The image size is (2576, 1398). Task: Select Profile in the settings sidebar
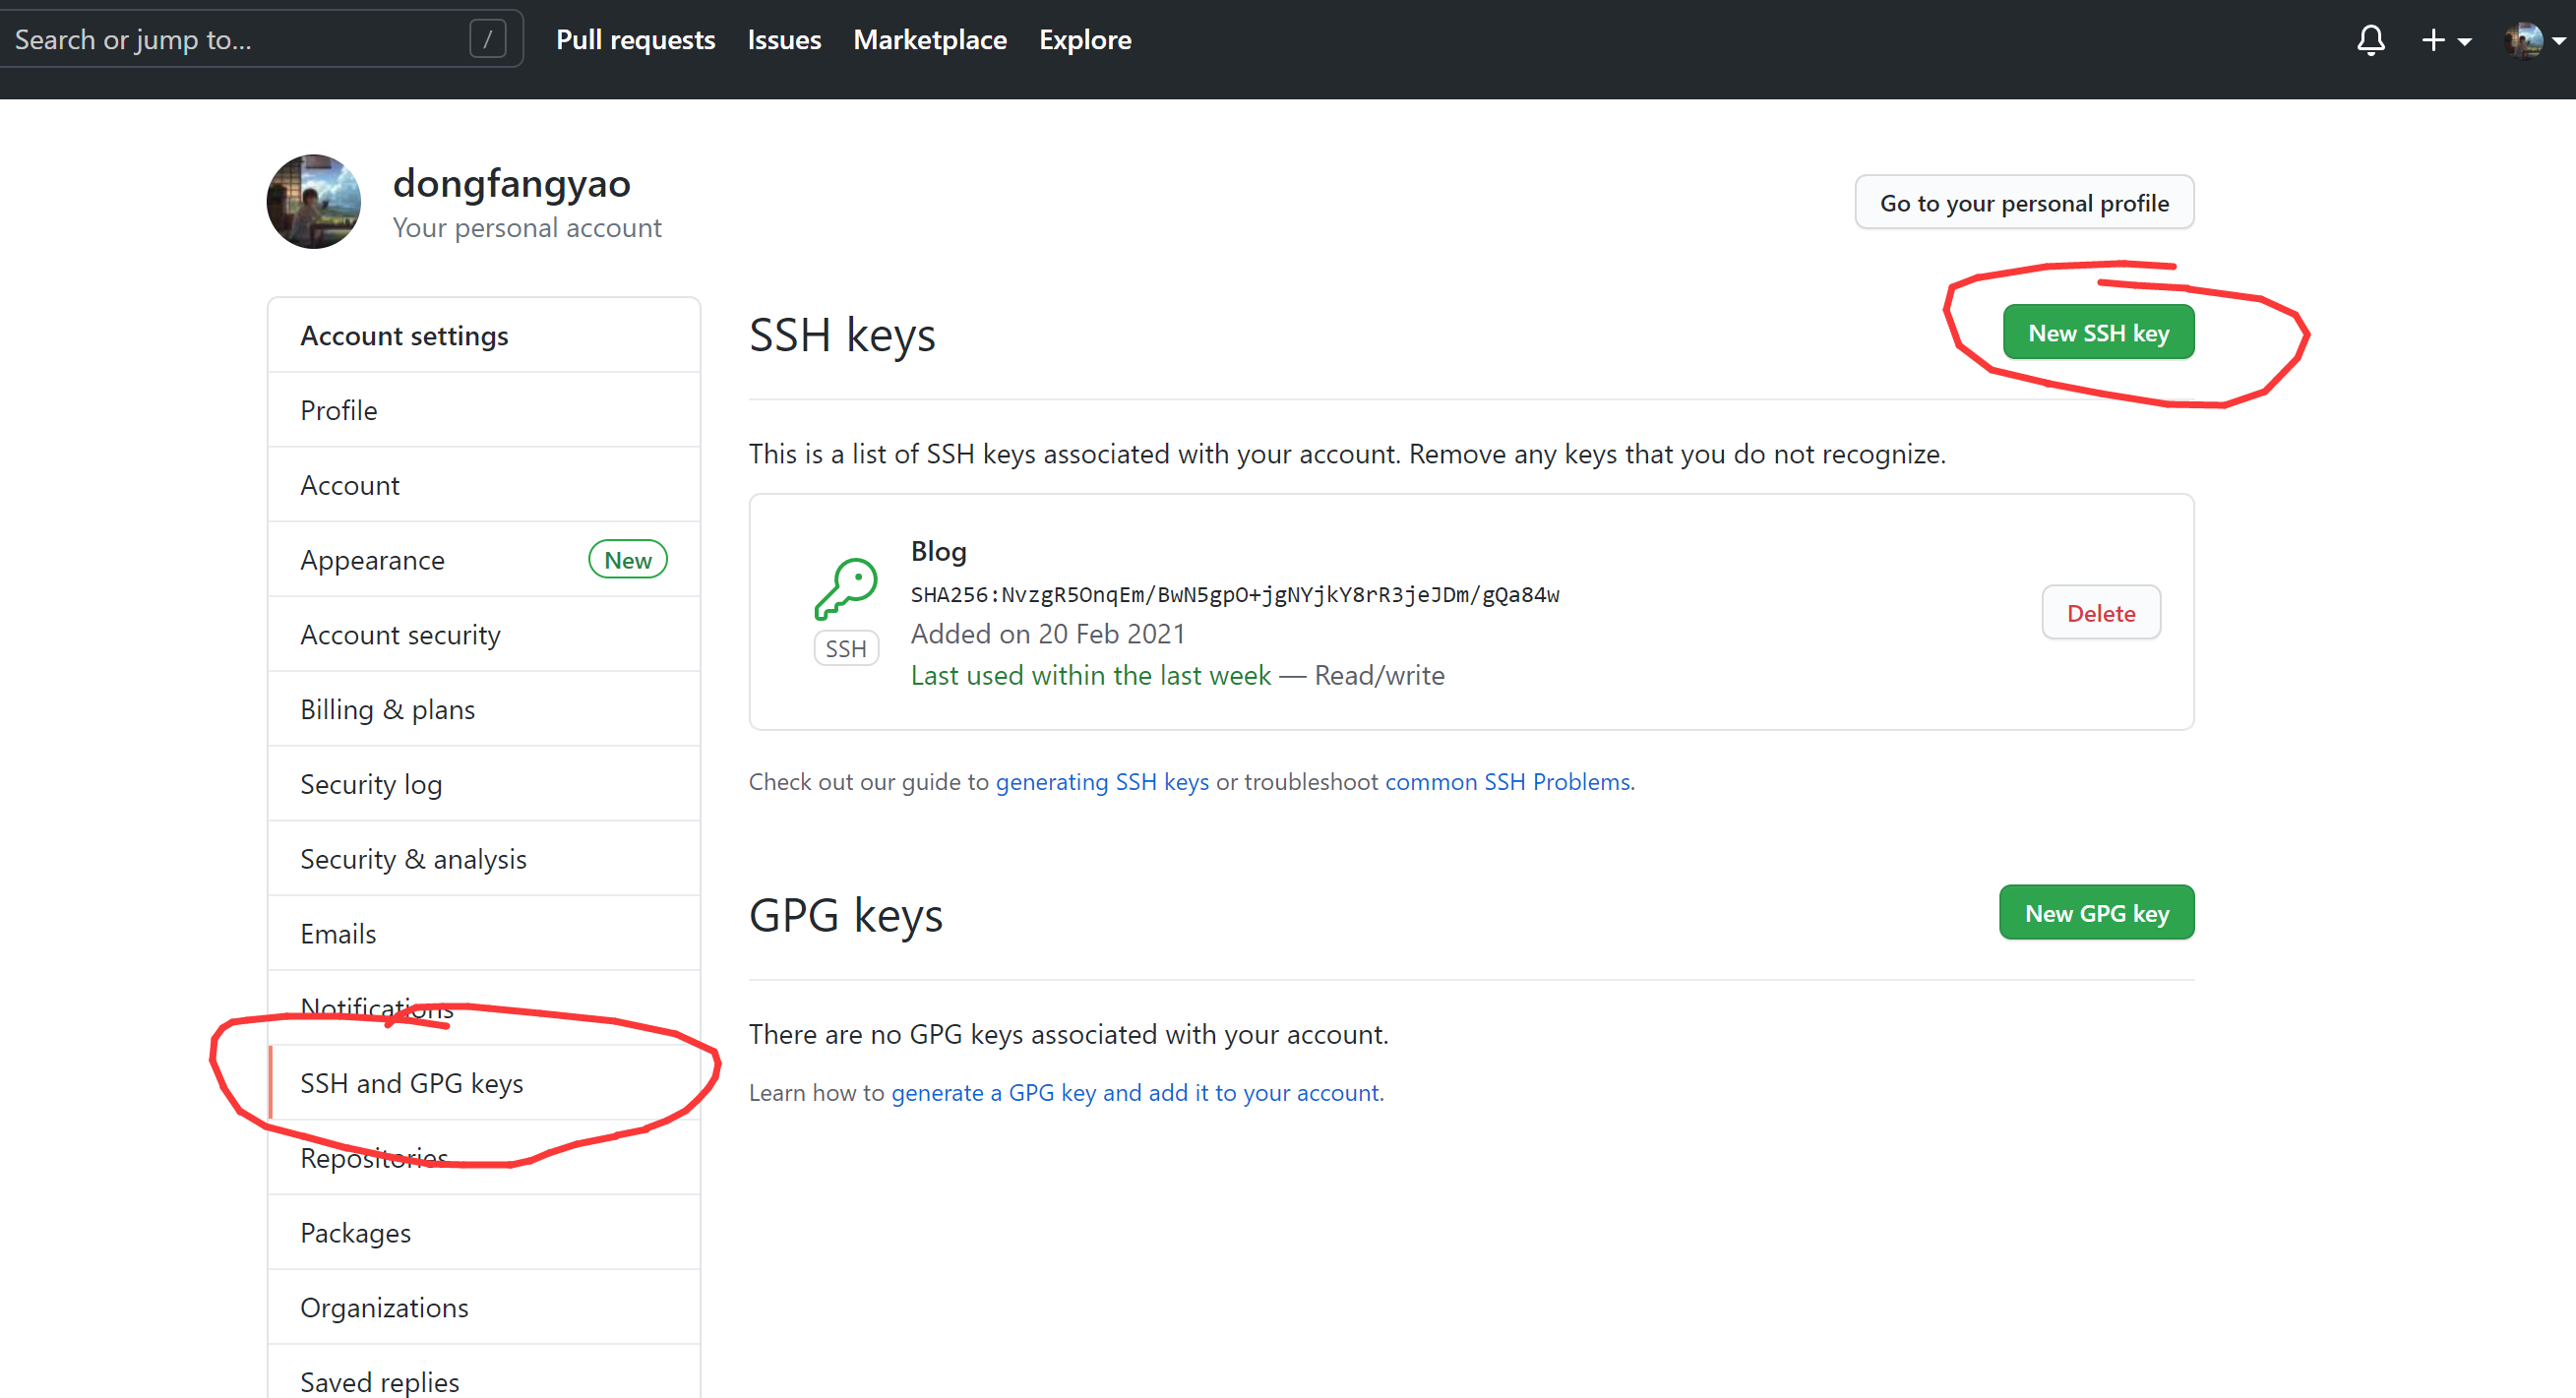click(484, 410)
